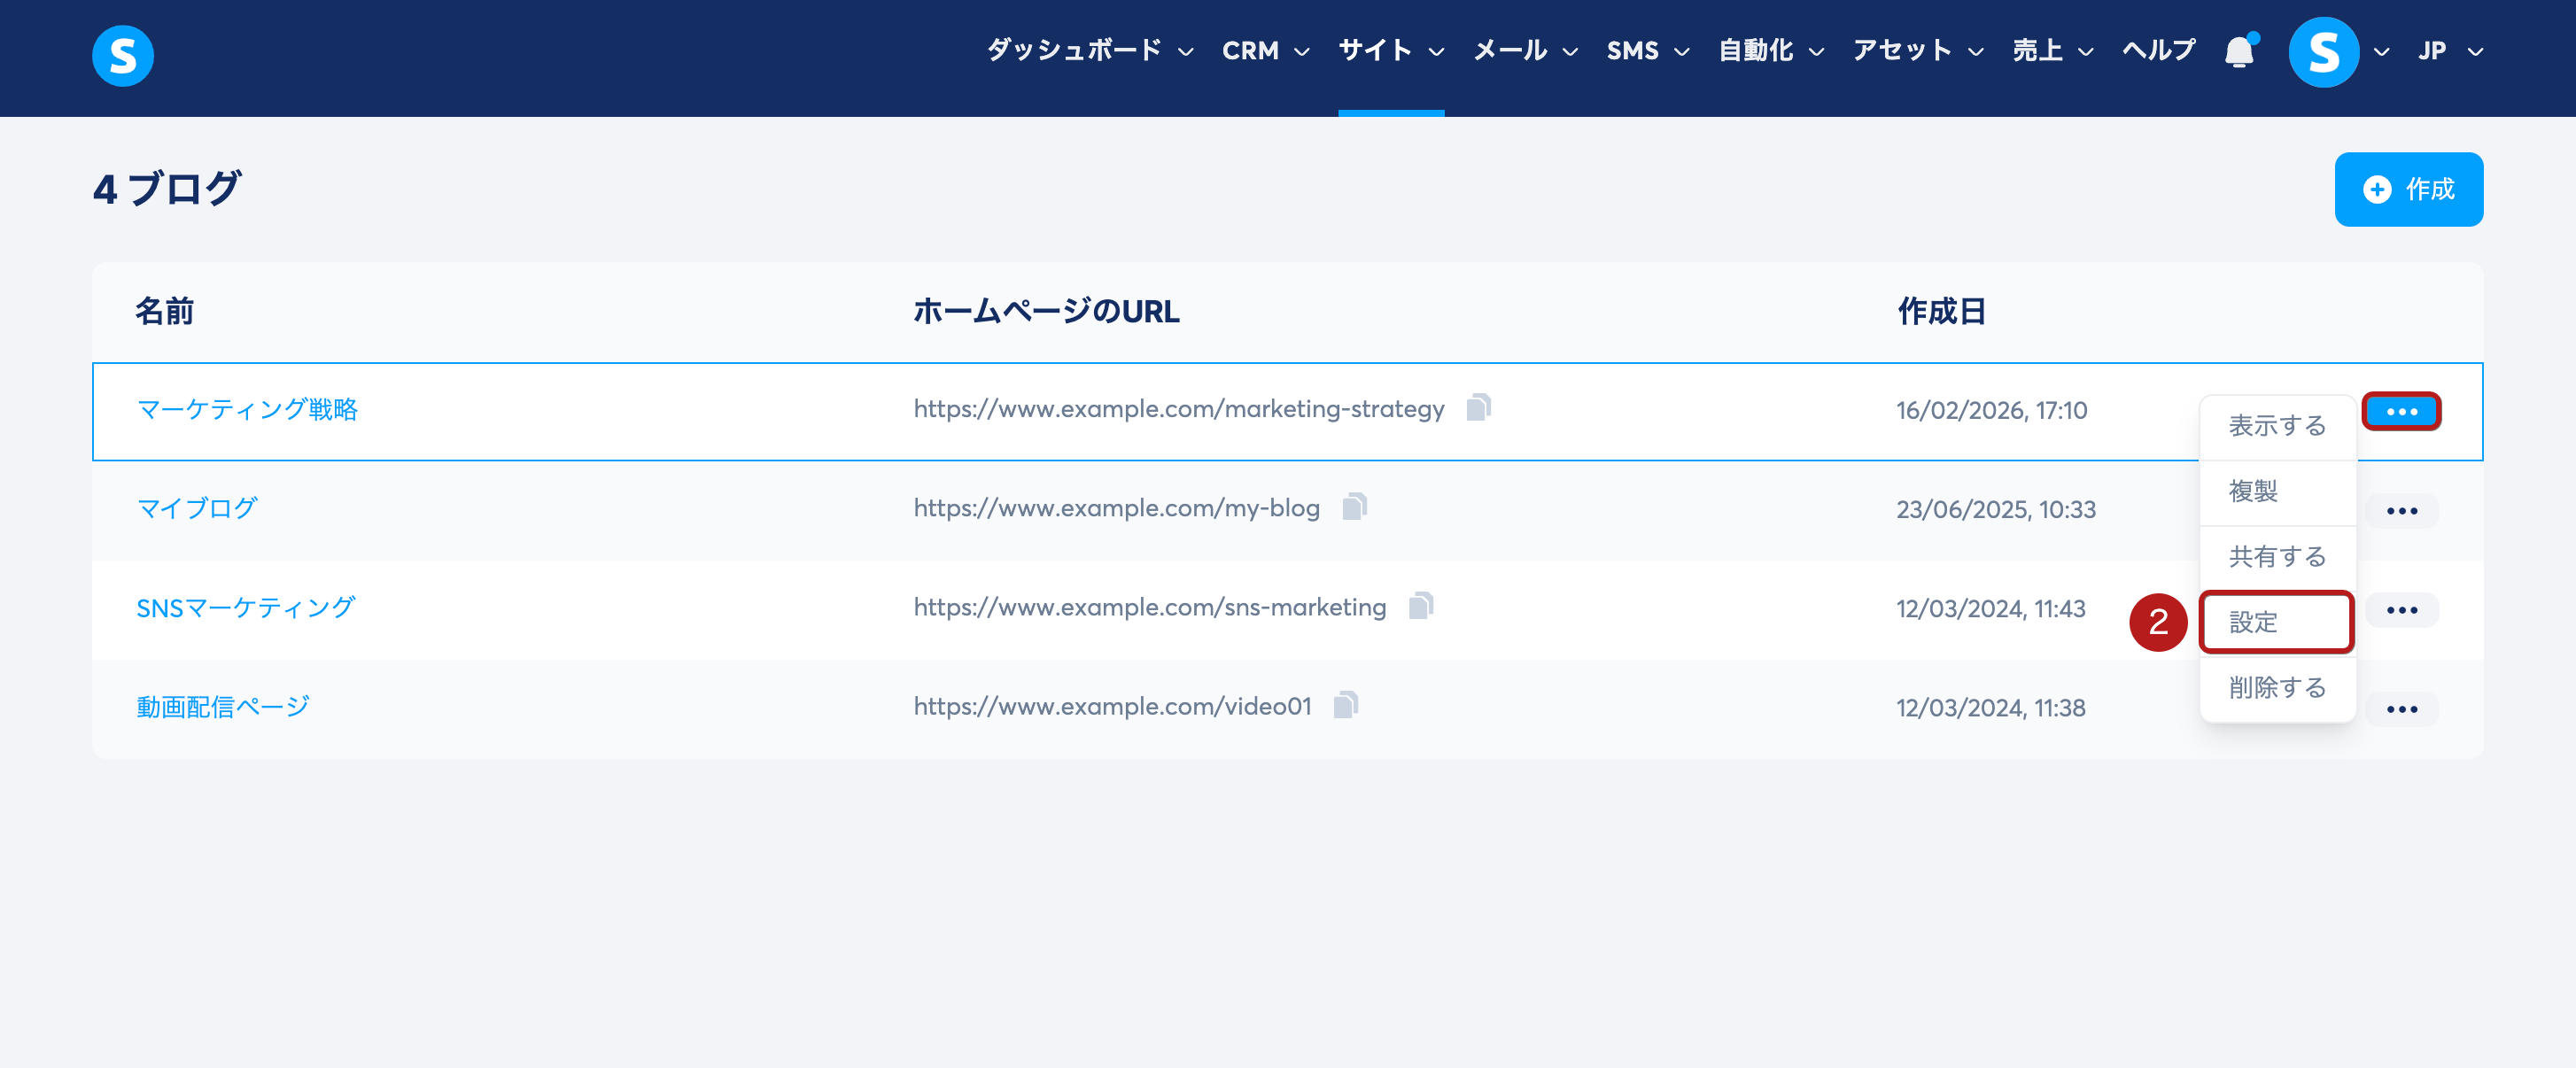Open the ヘルプ menu item

(2159, 50)
